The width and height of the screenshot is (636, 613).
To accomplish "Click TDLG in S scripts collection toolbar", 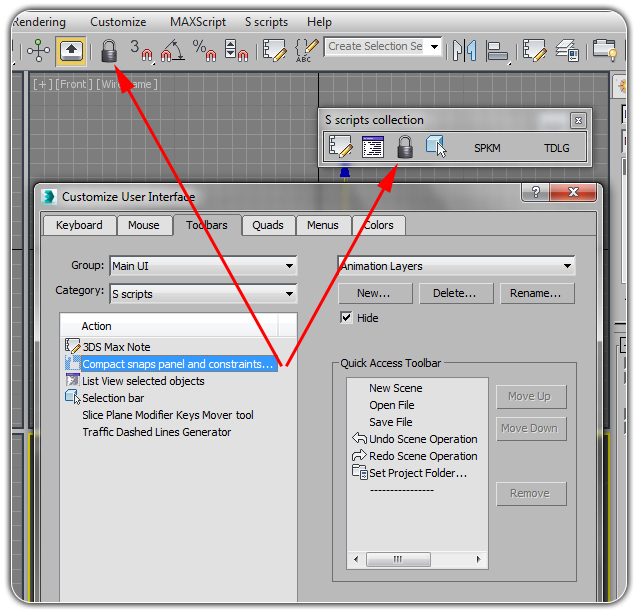I will click(556, 148).
